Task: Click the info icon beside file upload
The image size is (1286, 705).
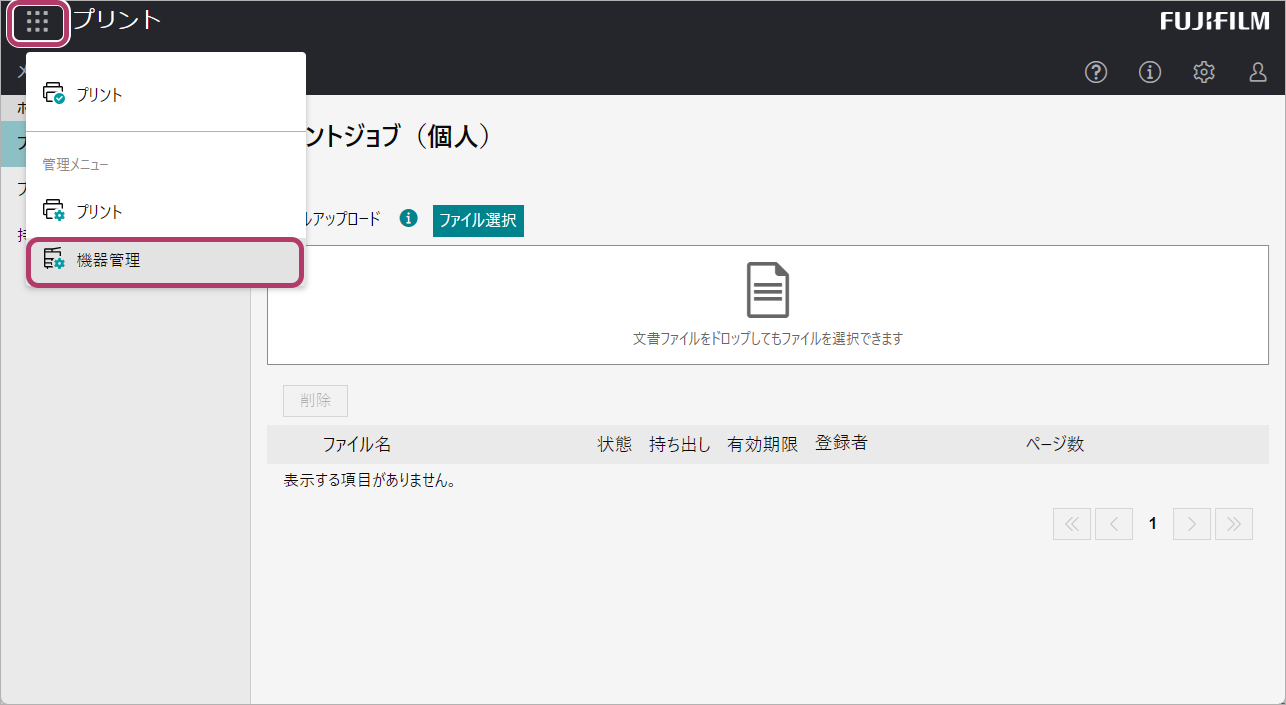Action: tap(408, 219)
